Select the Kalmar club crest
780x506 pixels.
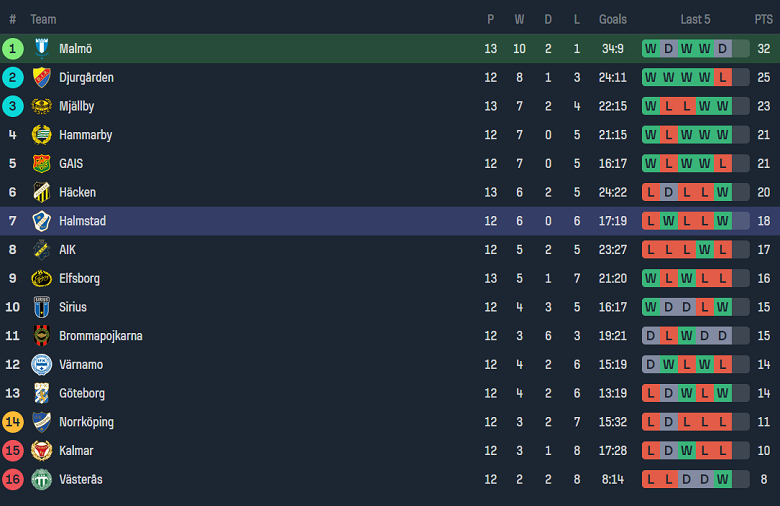point(42,451)
